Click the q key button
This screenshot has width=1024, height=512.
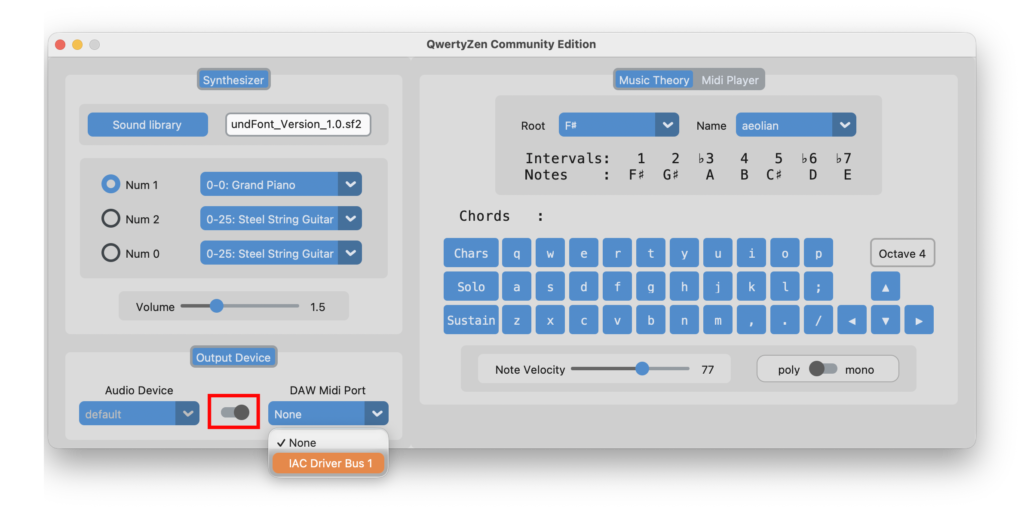pos(517,253)
